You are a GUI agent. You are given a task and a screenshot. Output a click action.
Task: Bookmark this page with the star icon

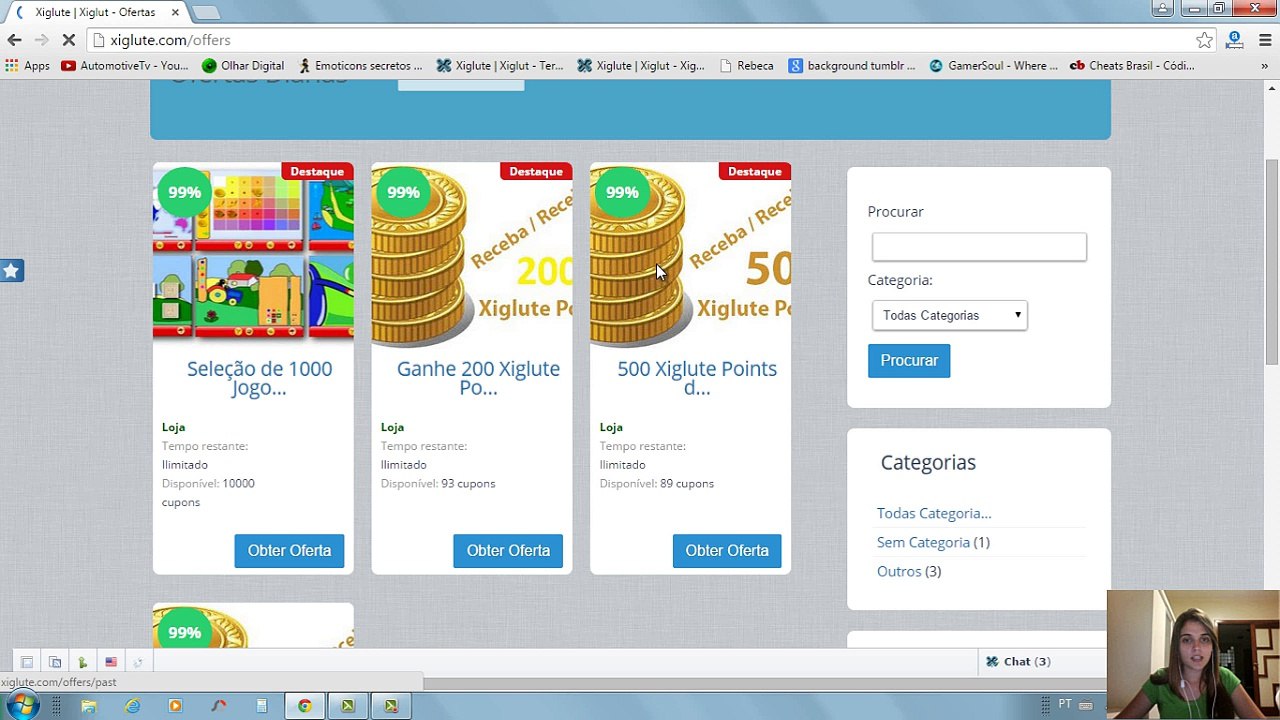[x=1205, y=40]
